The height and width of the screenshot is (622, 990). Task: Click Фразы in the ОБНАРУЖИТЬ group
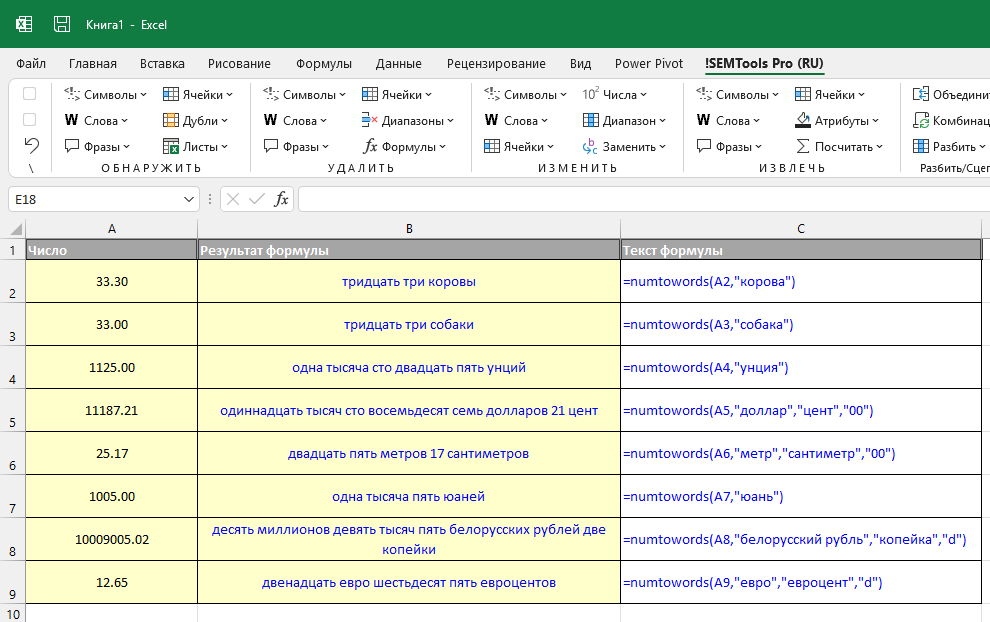coord(97,147)
